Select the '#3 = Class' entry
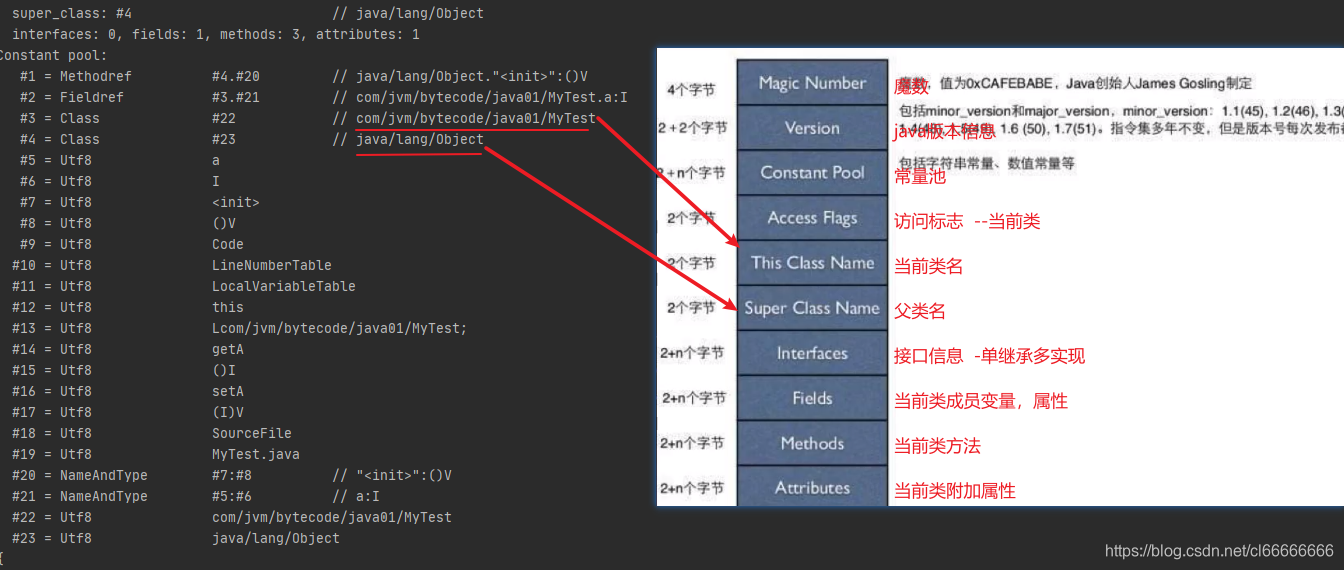 (59, 118)
